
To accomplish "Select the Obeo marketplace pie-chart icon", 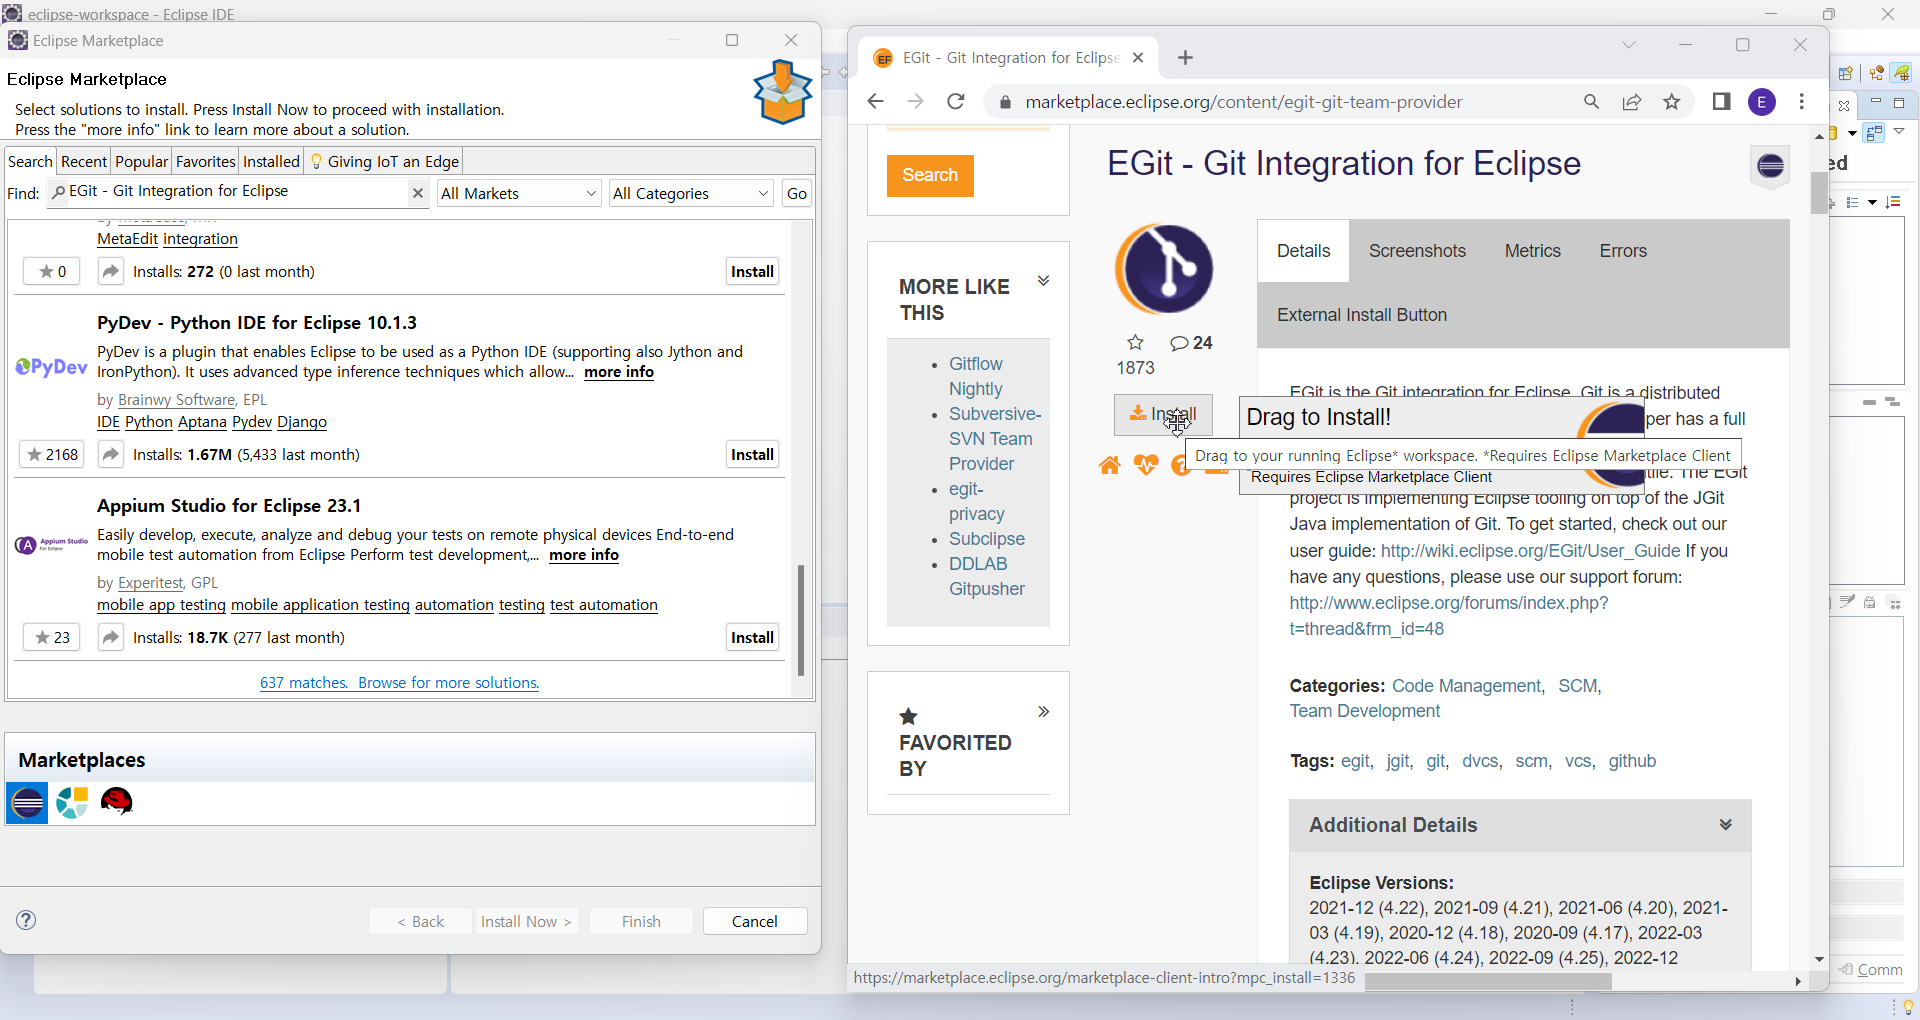I will (72, 802).
